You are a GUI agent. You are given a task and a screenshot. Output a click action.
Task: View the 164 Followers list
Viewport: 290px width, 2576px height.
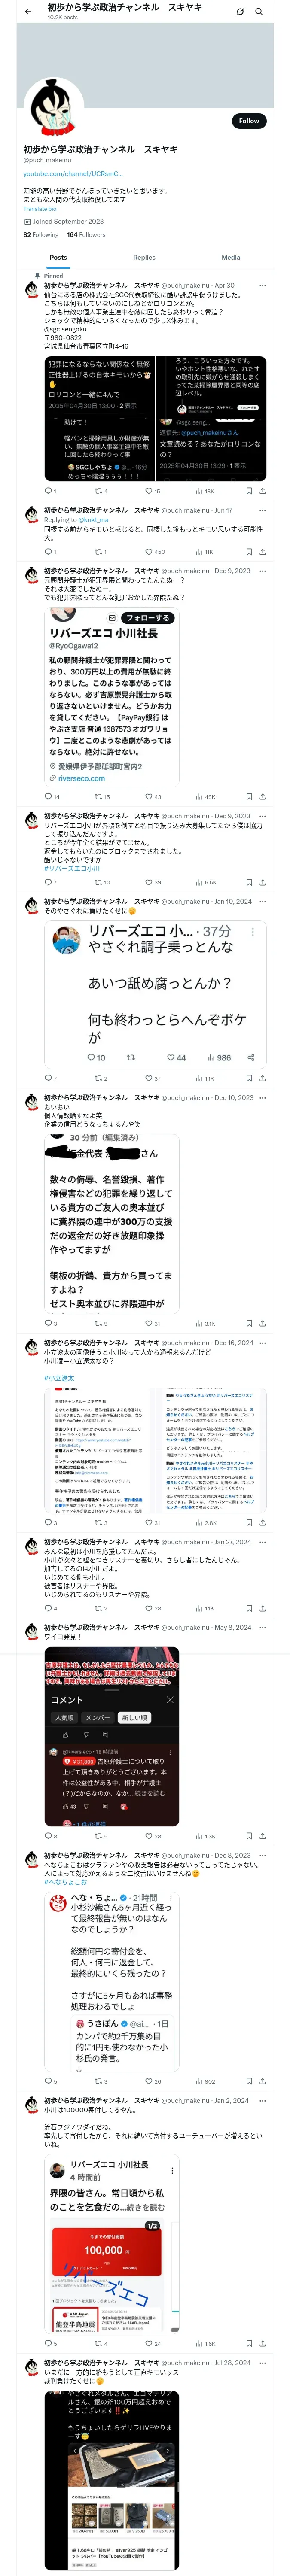[86, 235]
